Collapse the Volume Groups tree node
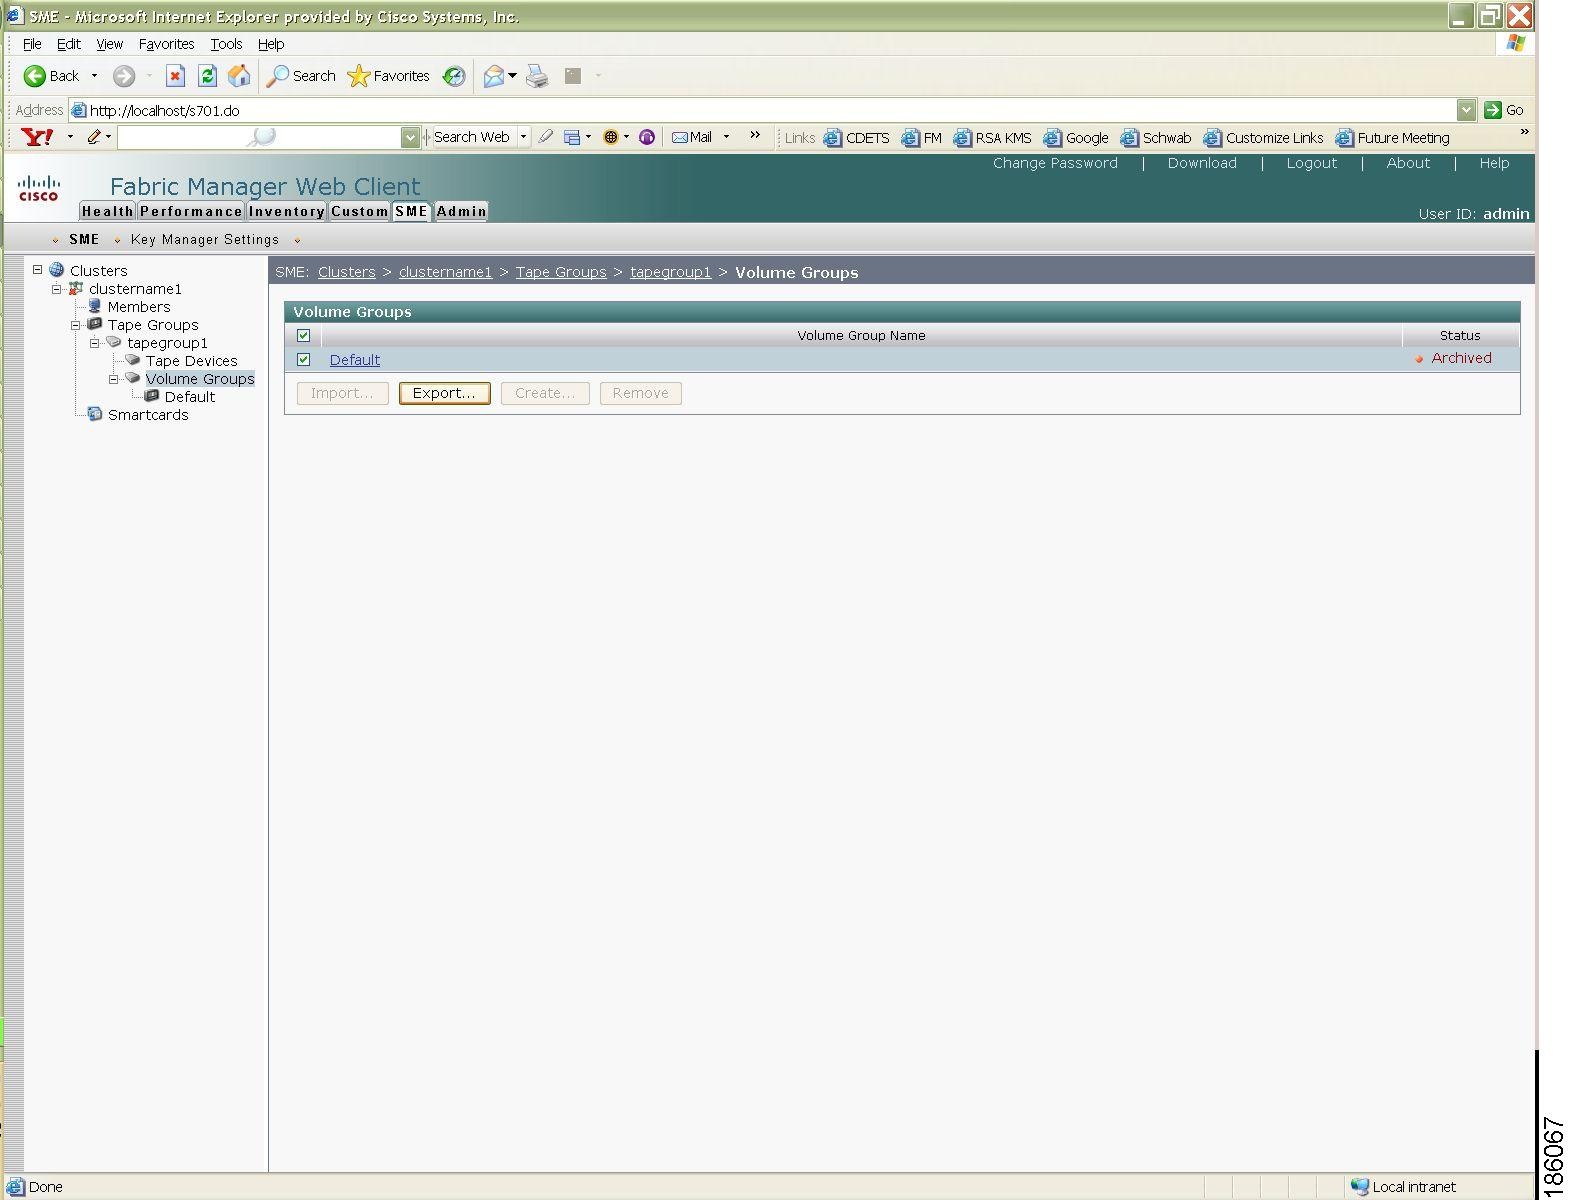This screenshot has height=1200, width=1570. coord(114,378)
